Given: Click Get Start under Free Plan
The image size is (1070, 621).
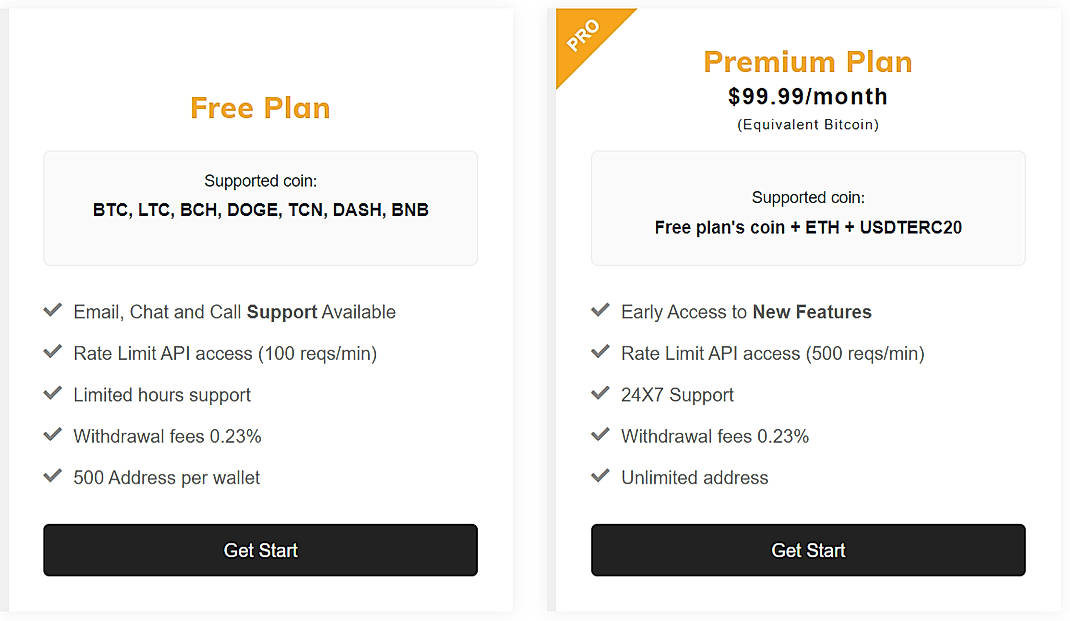Looking at the screenshot, I should pyautogui.click(x=260, y=550).
